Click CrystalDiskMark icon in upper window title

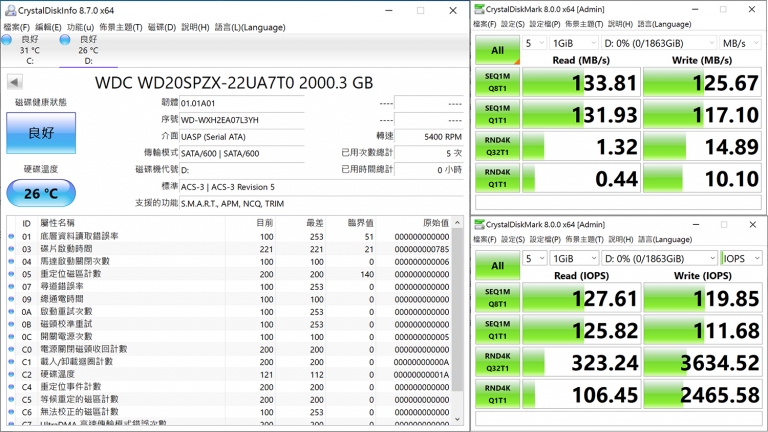480,9
